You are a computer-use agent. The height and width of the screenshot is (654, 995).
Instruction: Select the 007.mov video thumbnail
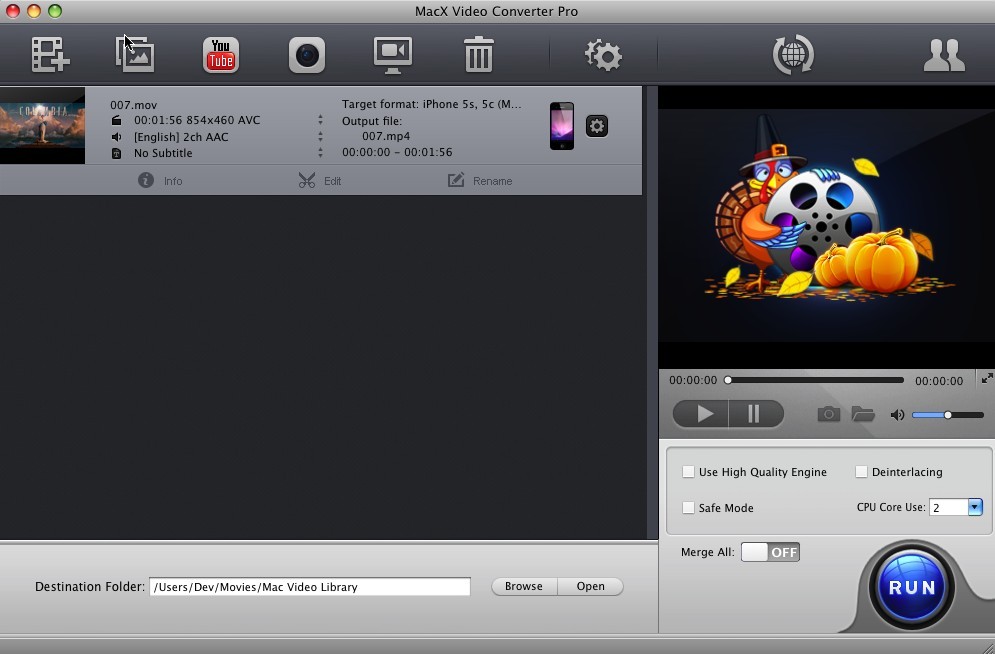click(x=43, y=126)
